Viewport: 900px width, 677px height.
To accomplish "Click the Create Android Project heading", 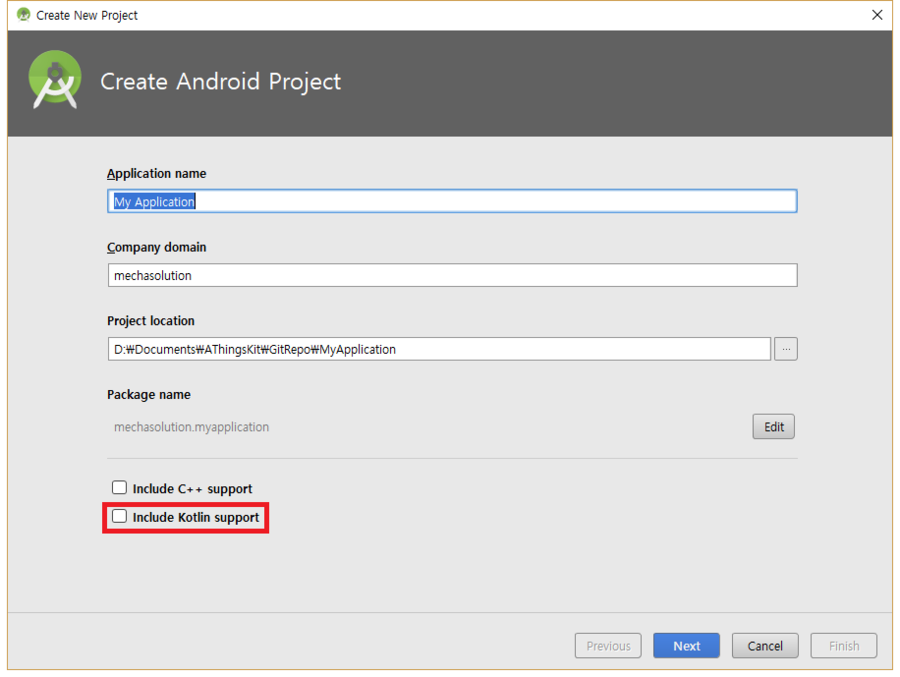I will tap(220, 82).
